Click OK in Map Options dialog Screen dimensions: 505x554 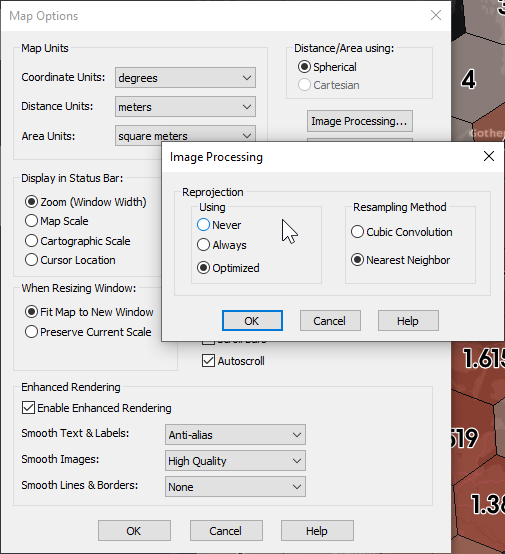tap(134, 531)
